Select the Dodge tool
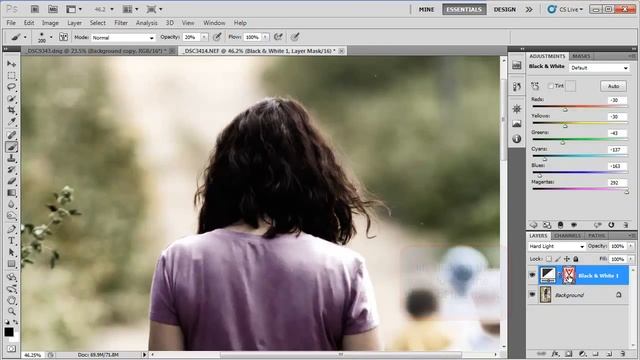Screen dimensions: 640x360 pos(11,216)
